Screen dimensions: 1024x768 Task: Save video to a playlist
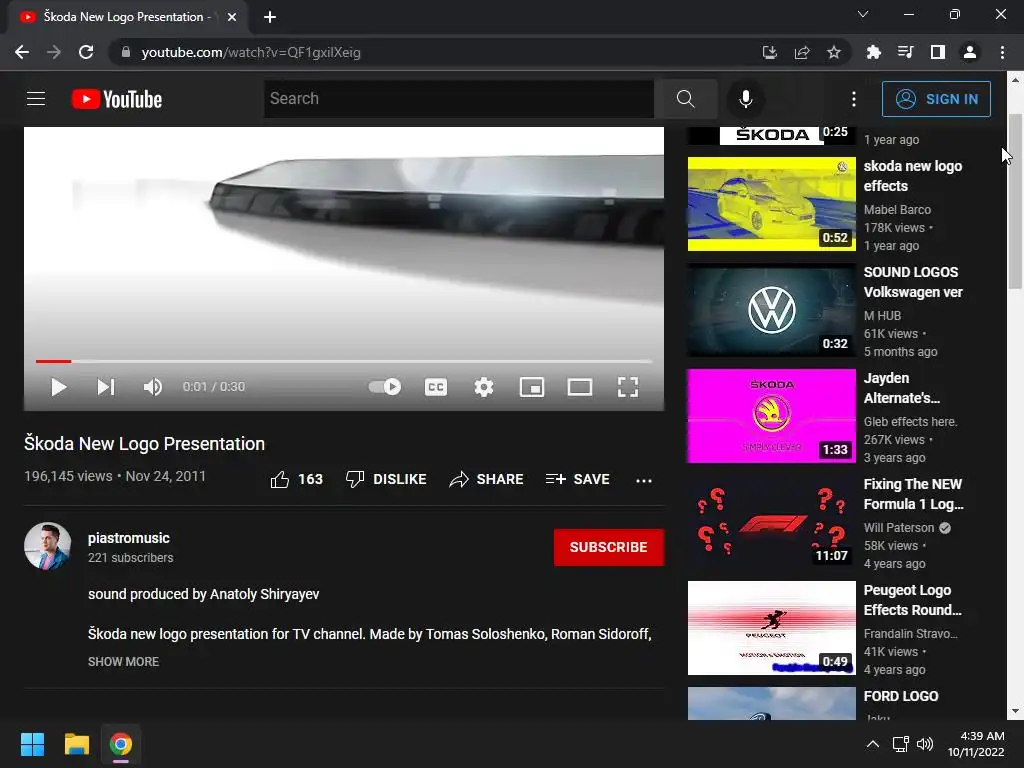pyautogui.click(x=578, y=479)
